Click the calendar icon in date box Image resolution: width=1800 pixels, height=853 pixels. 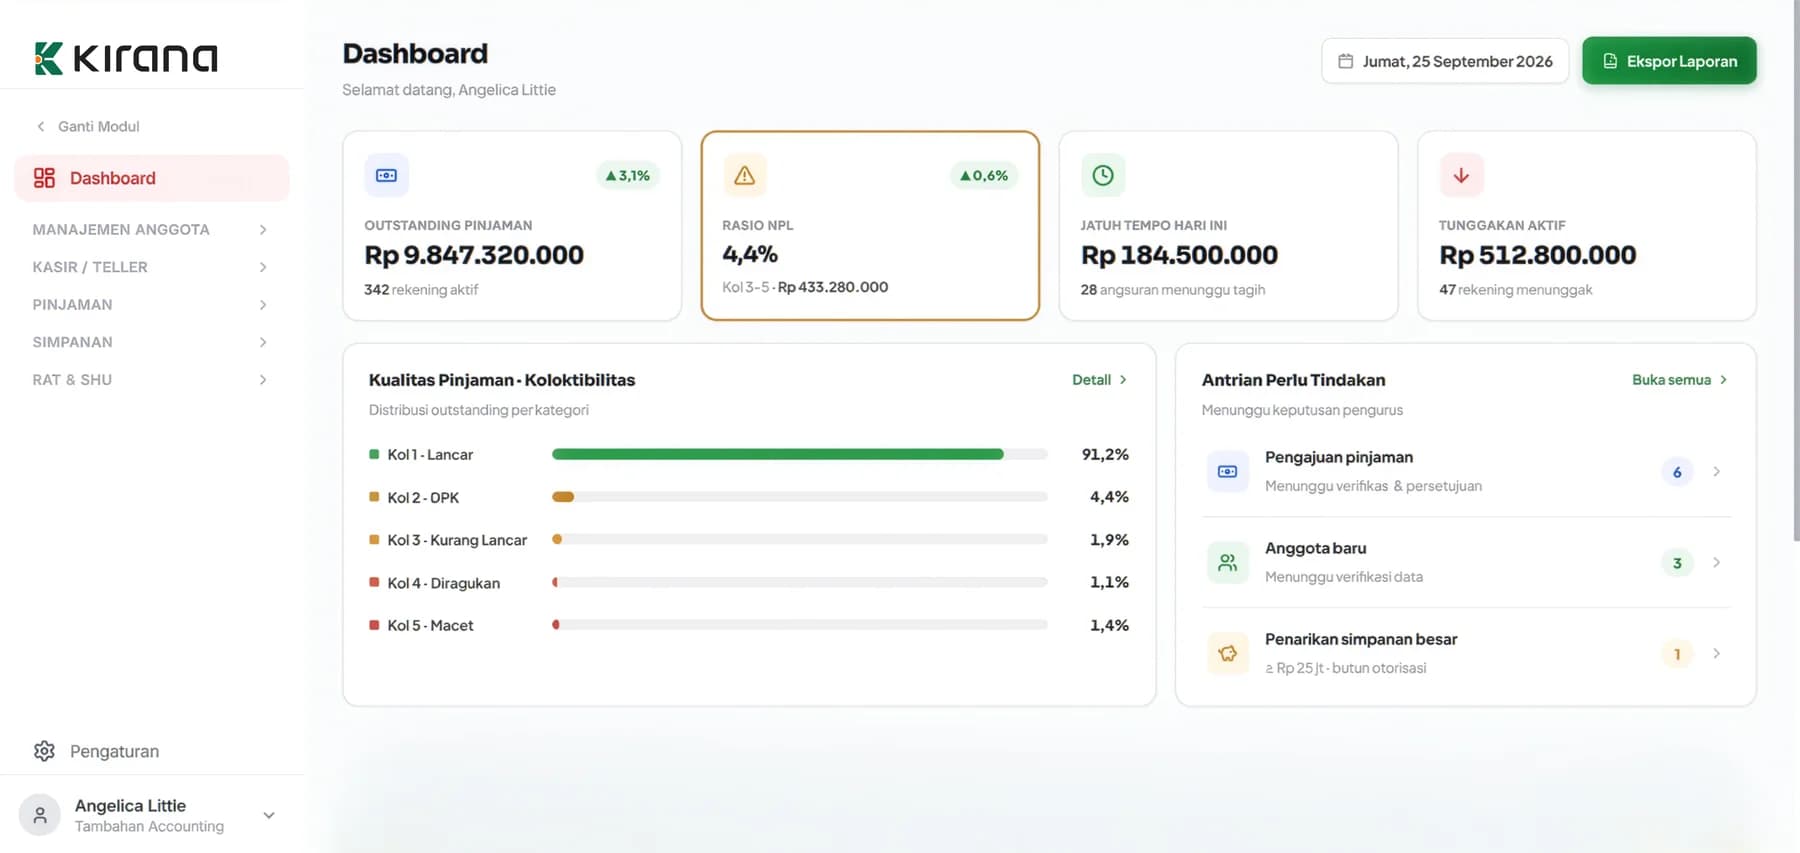point(1346,61)
